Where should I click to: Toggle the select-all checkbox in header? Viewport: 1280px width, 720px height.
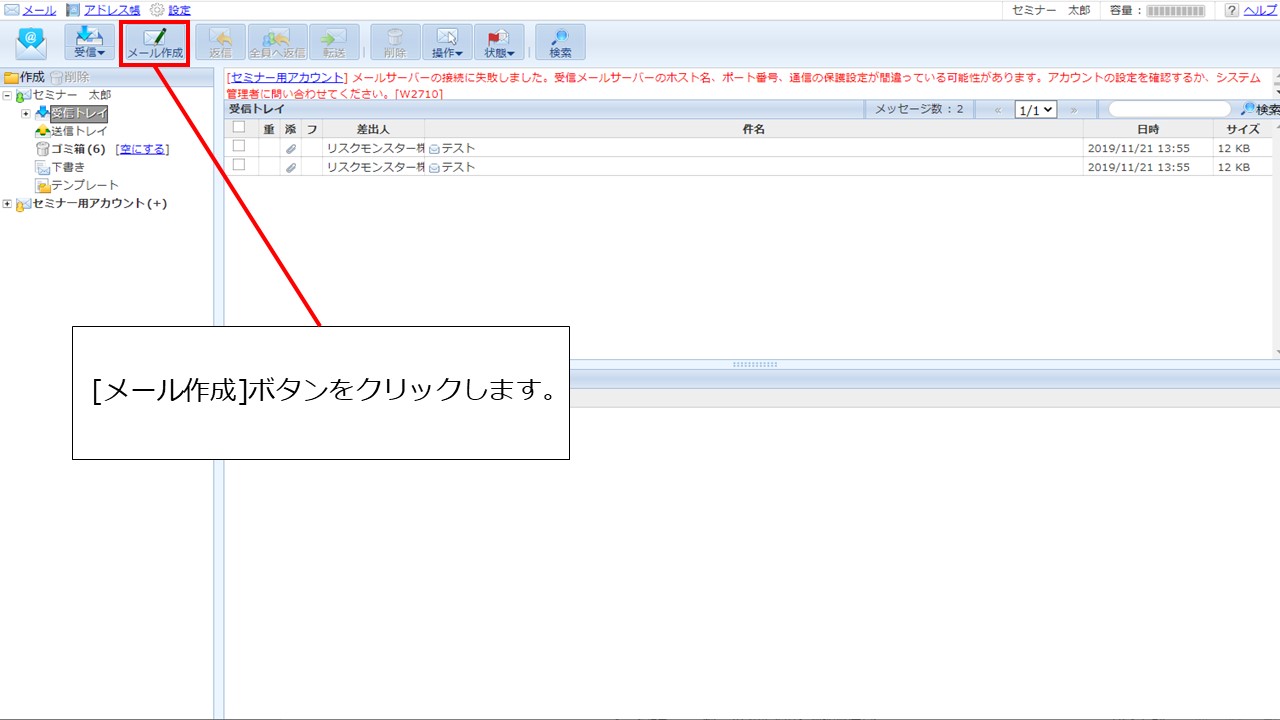pyautogui.click(x=239, y=128)
